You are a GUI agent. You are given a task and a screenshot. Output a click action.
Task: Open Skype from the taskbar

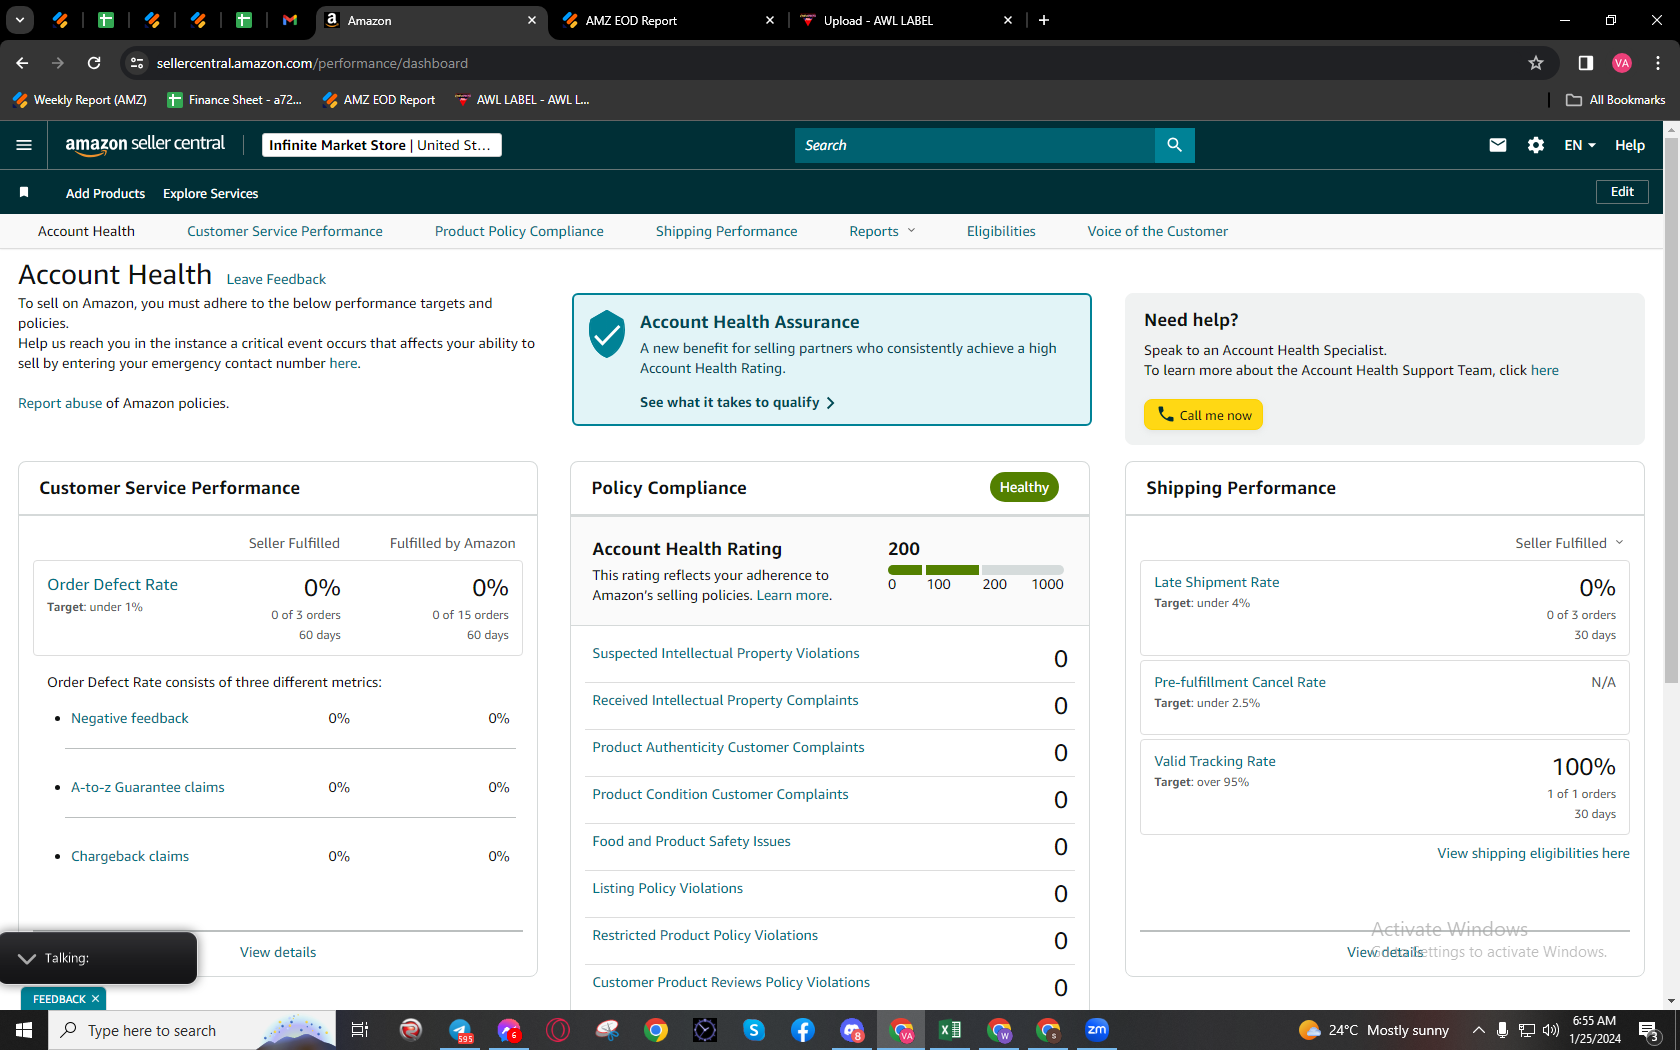754,1030
